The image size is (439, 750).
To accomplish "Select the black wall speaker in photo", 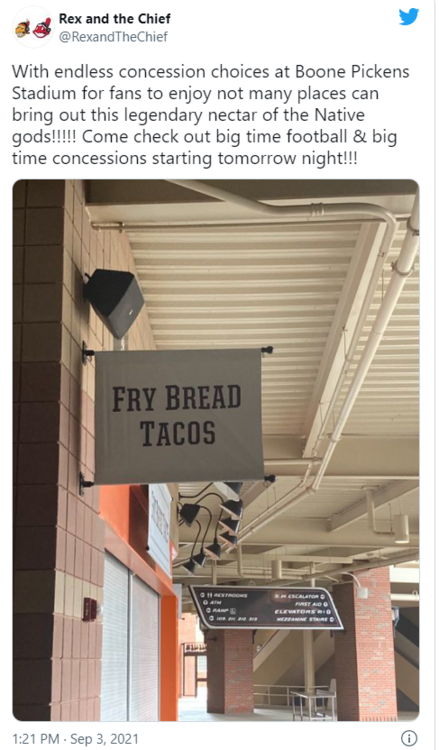I will click(114, 302).
